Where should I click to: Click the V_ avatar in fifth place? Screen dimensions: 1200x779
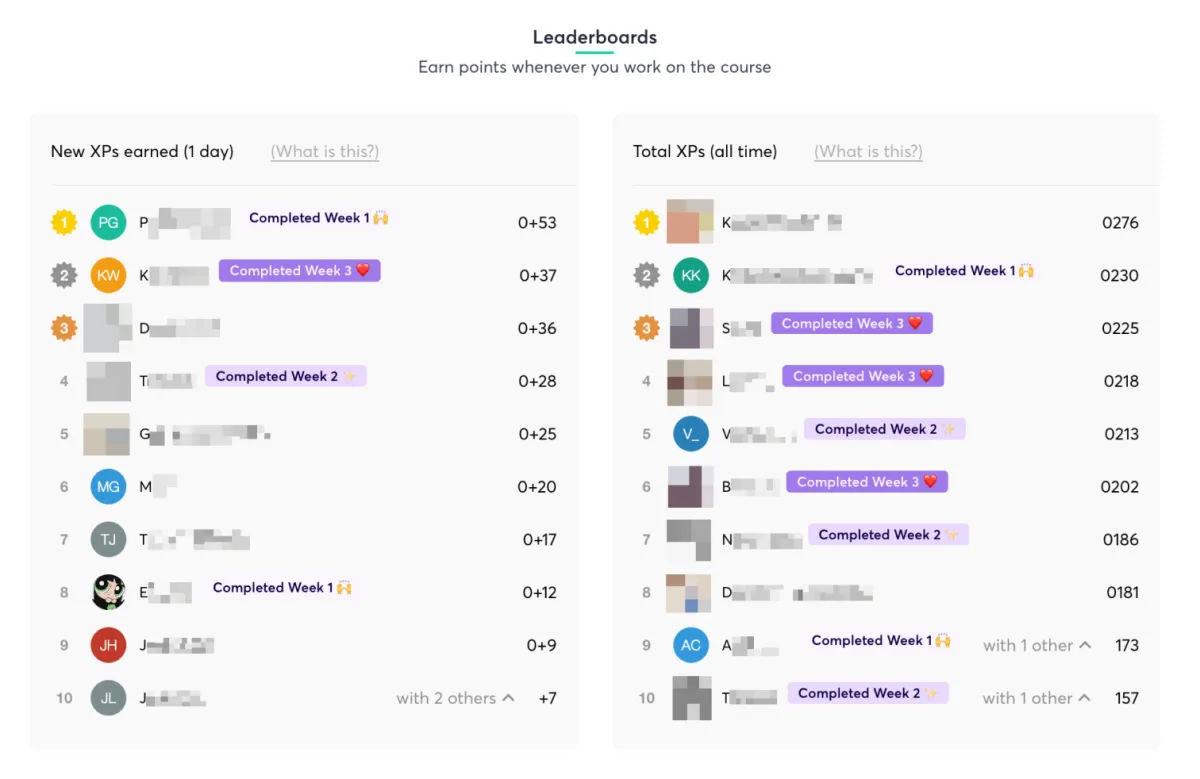click(691, 434)
